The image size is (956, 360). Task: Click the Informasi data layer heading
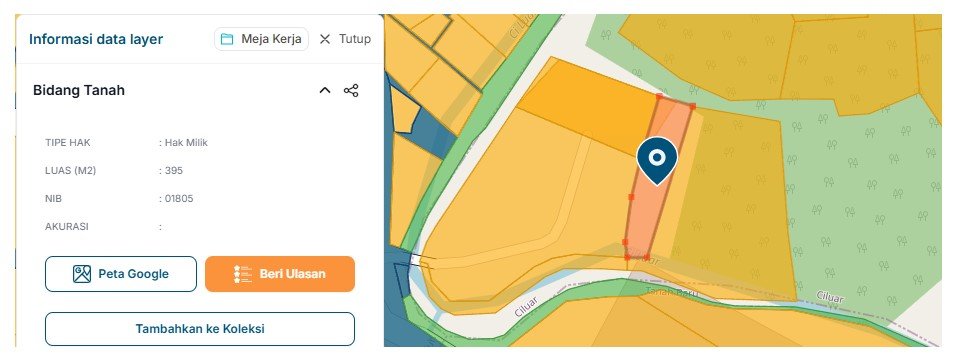96,39
